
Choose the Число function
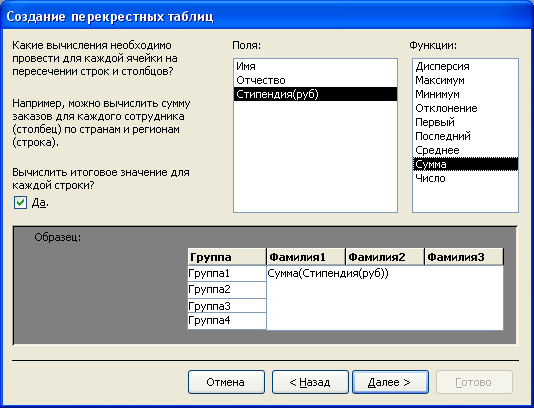pos(465,178)
